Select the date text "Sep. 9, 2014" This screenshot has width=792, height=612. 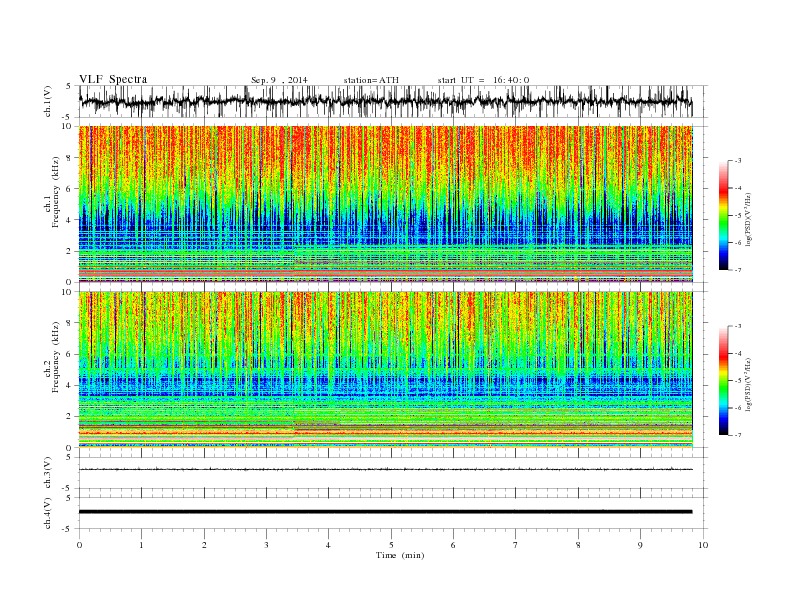279,80
